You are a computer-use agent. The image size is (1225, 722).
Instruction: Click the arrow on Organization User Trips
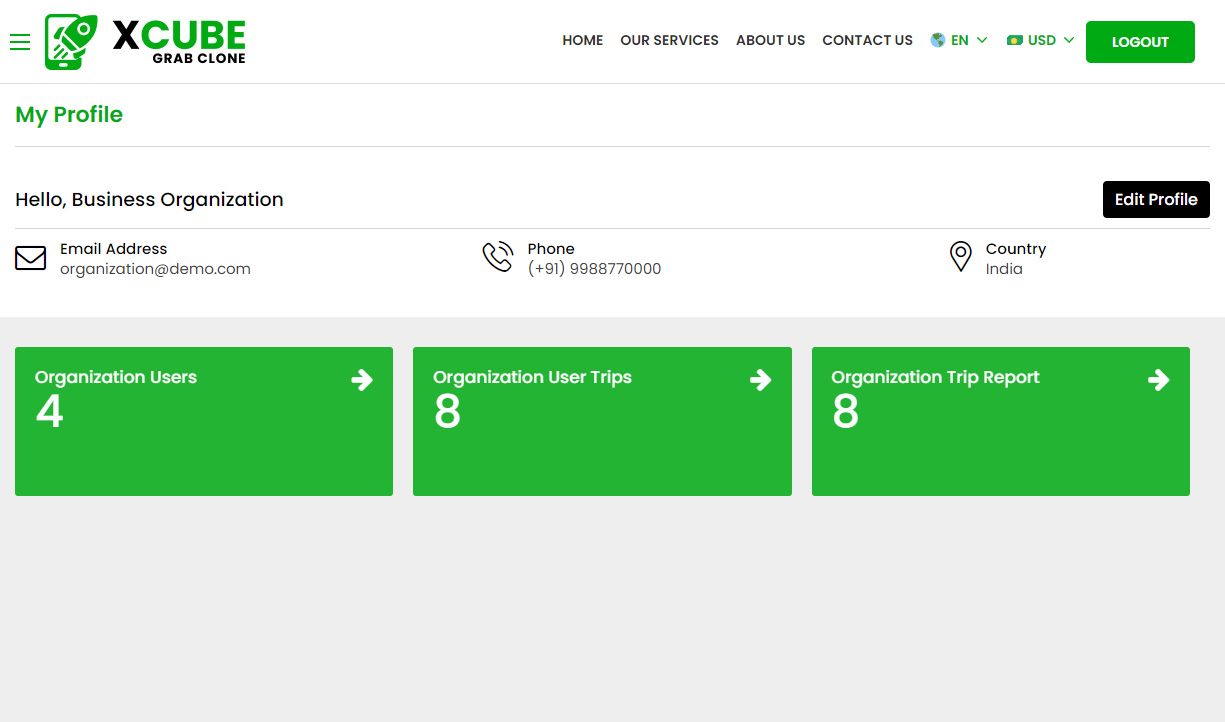pyautogui.click(x=760, y=380)
